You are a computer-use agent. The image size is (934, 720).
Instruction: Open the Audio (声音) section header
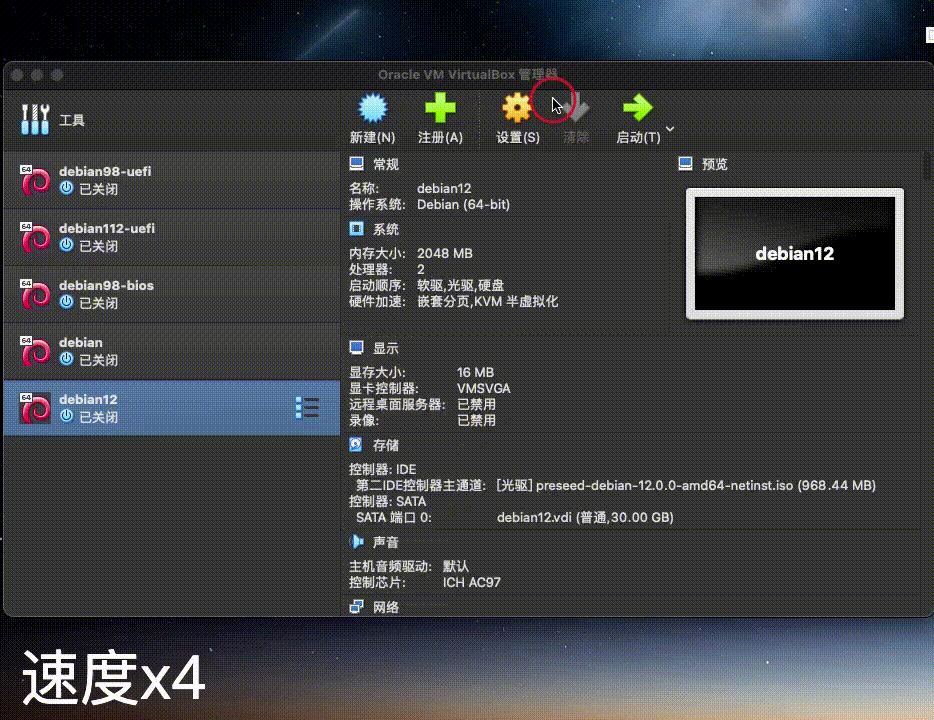coord(385,543)
